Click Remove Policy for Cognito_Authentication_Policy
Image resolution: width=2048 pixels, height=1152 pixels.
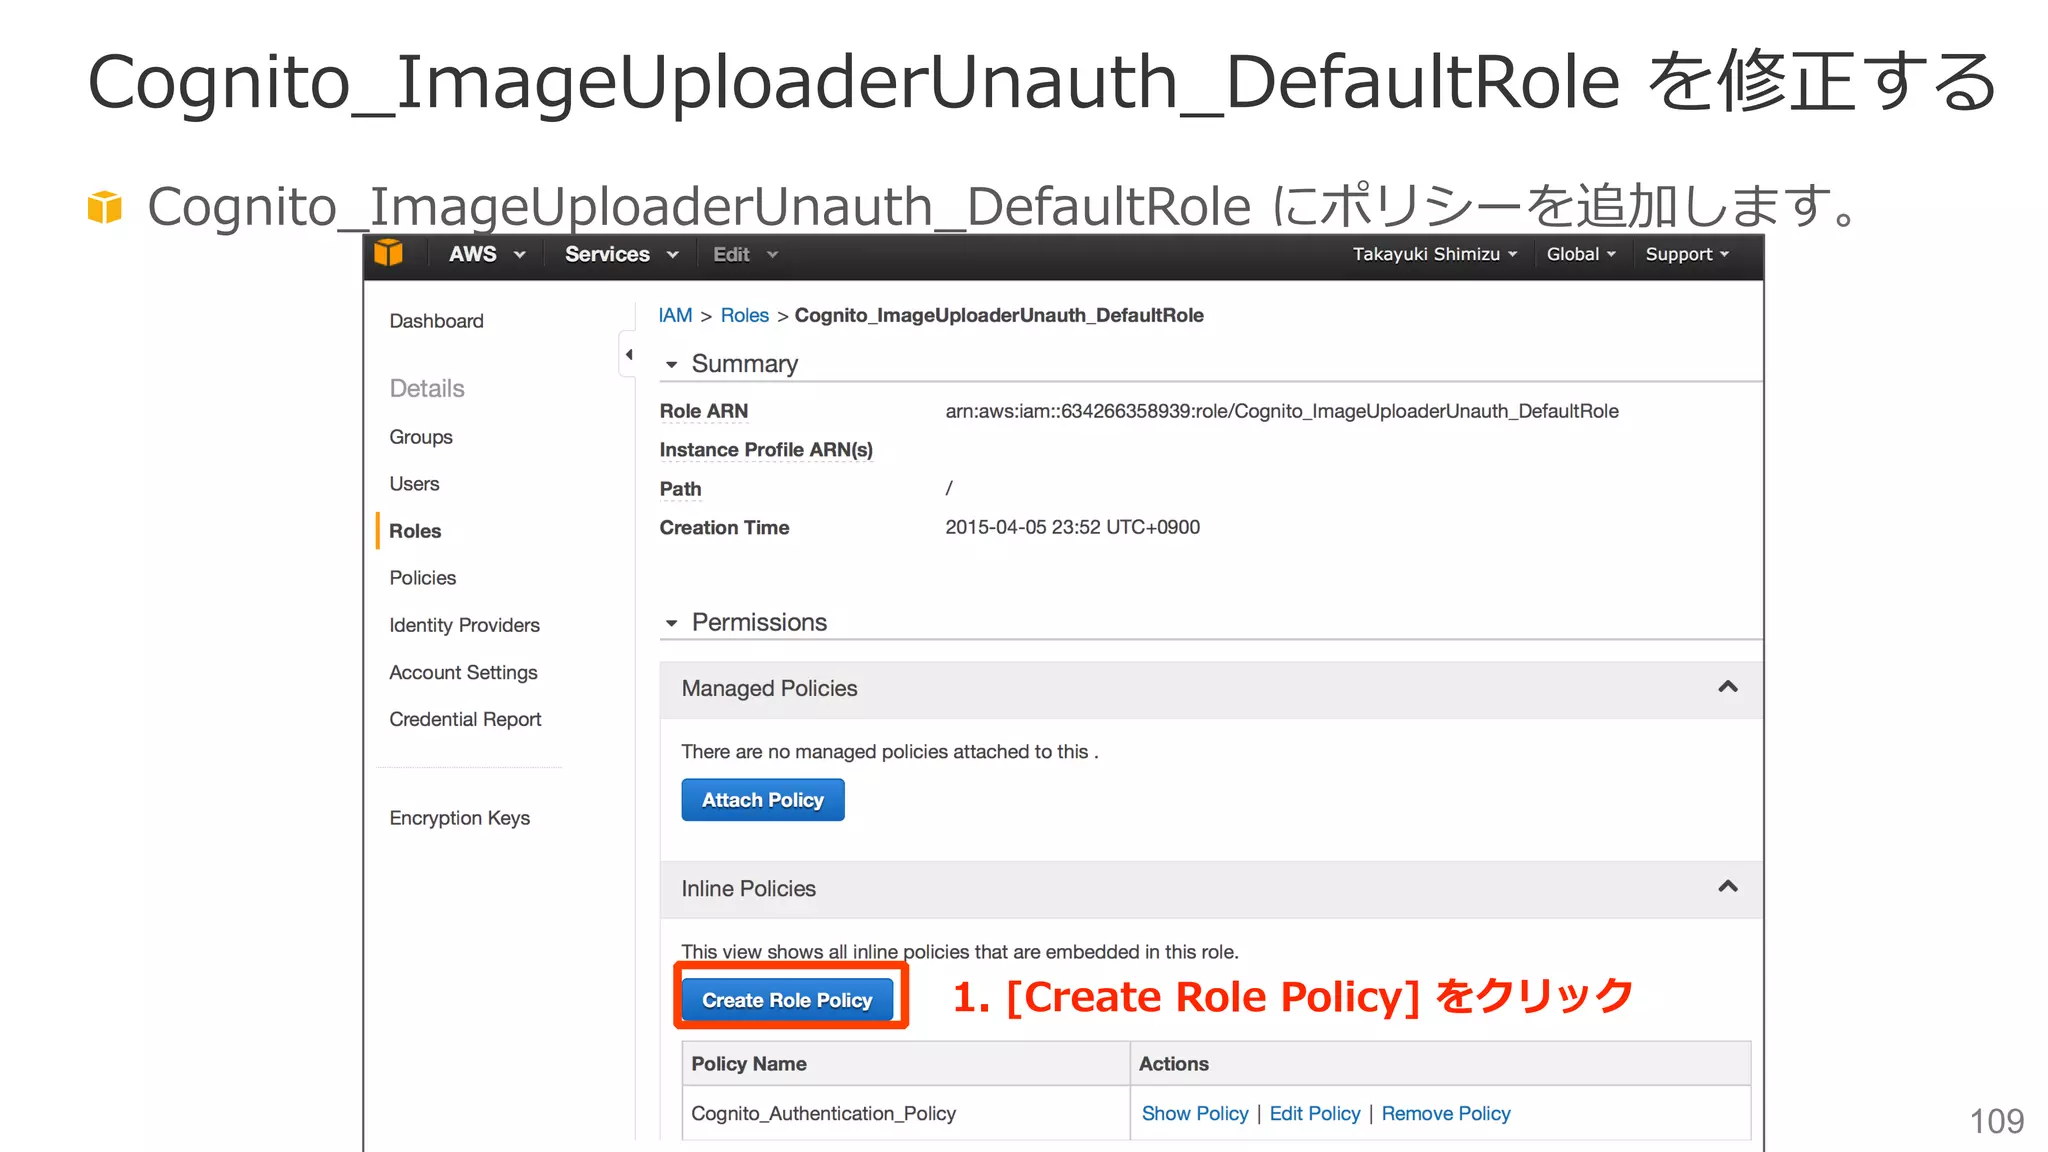1446,1113
